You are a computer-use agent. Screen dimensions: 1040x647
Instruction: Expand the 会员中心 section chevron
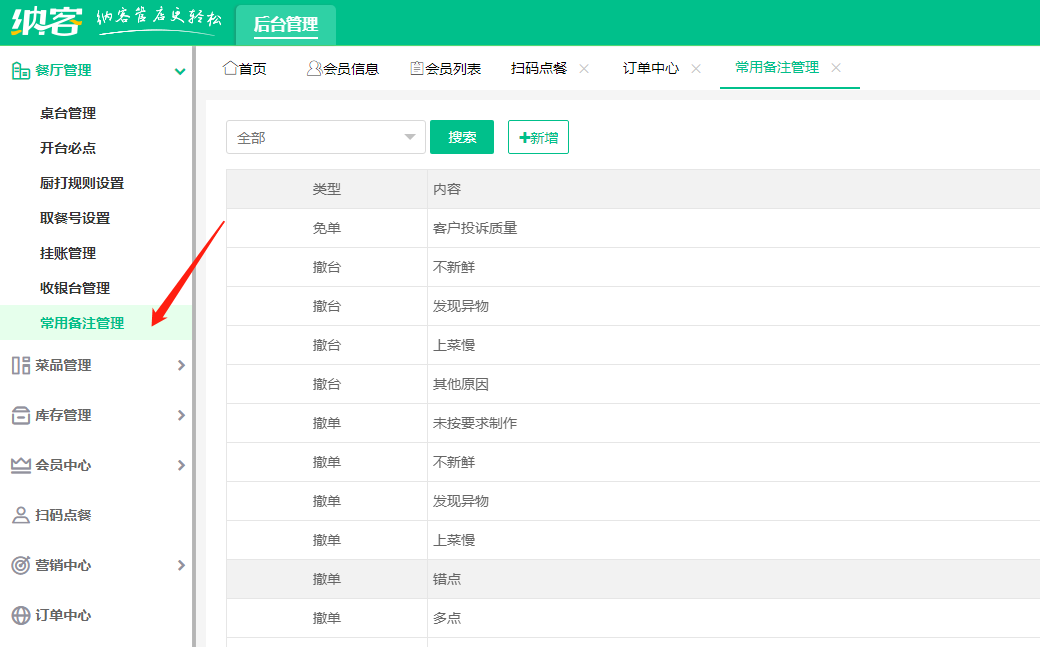(181, 465)
